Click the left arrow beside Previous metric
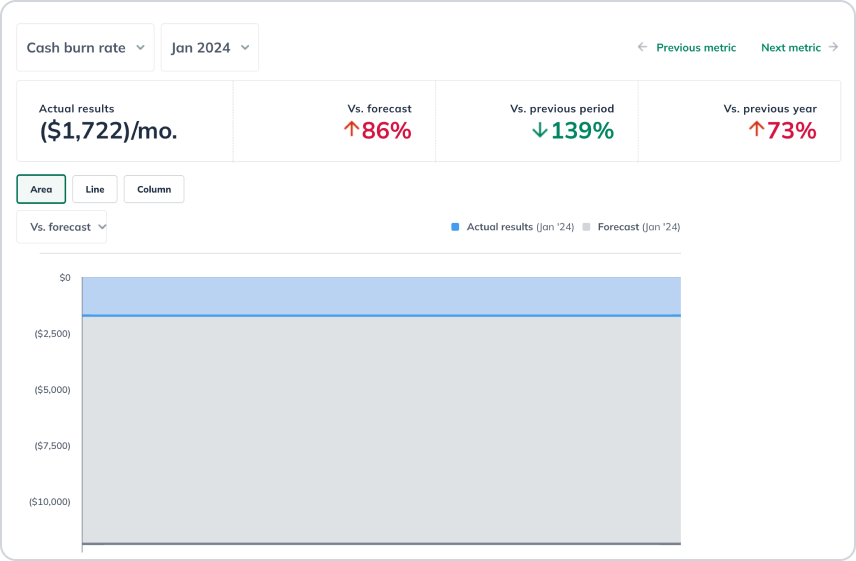856x561 pixels. 643,47
